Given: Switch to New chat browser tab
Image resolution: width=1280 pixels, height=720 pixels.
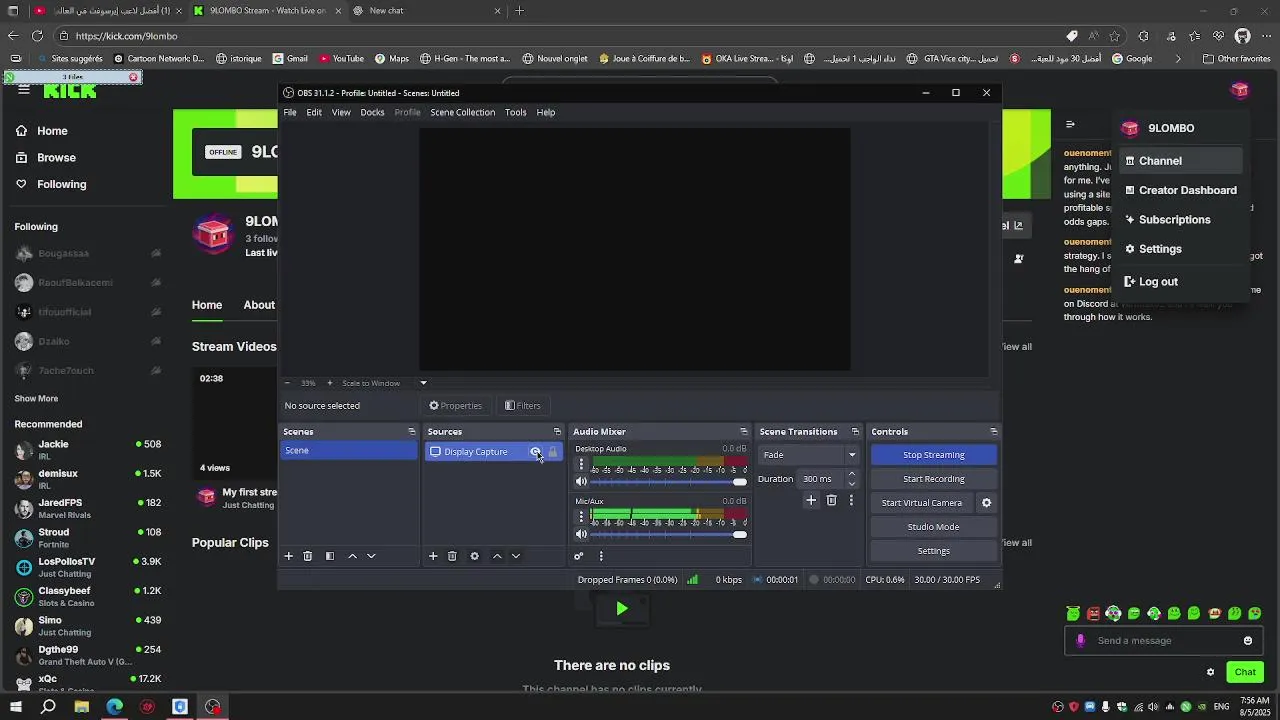Looking at the screenshot, I should tap(428, 11).
